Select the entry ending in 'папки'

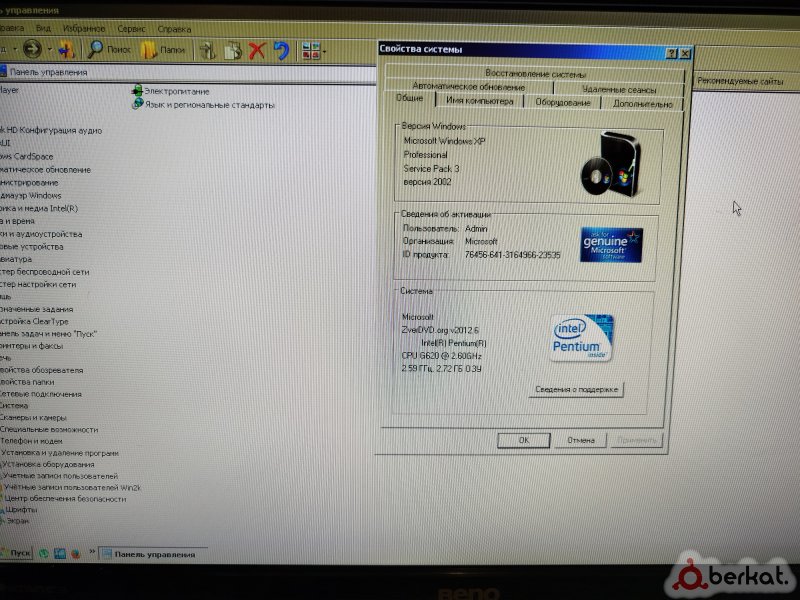[28, 382]
